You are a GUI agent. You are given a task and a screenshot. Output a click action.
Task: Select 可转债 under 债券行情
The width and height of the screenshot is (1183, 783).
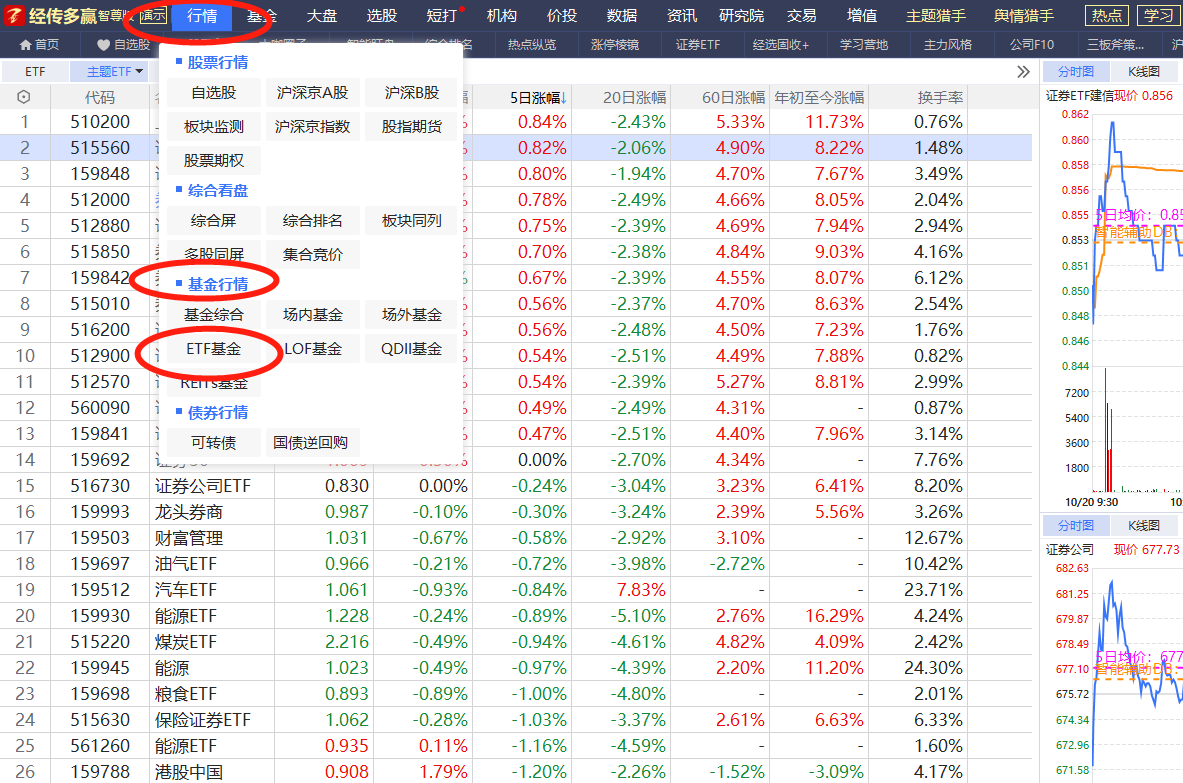(213, 443)
